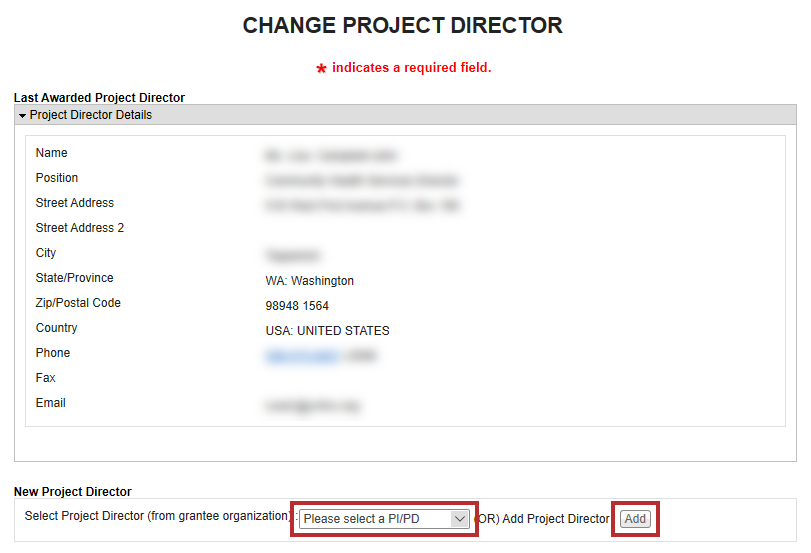
Task: Click the blurred phone number link
Action: (x=301, y=355)
